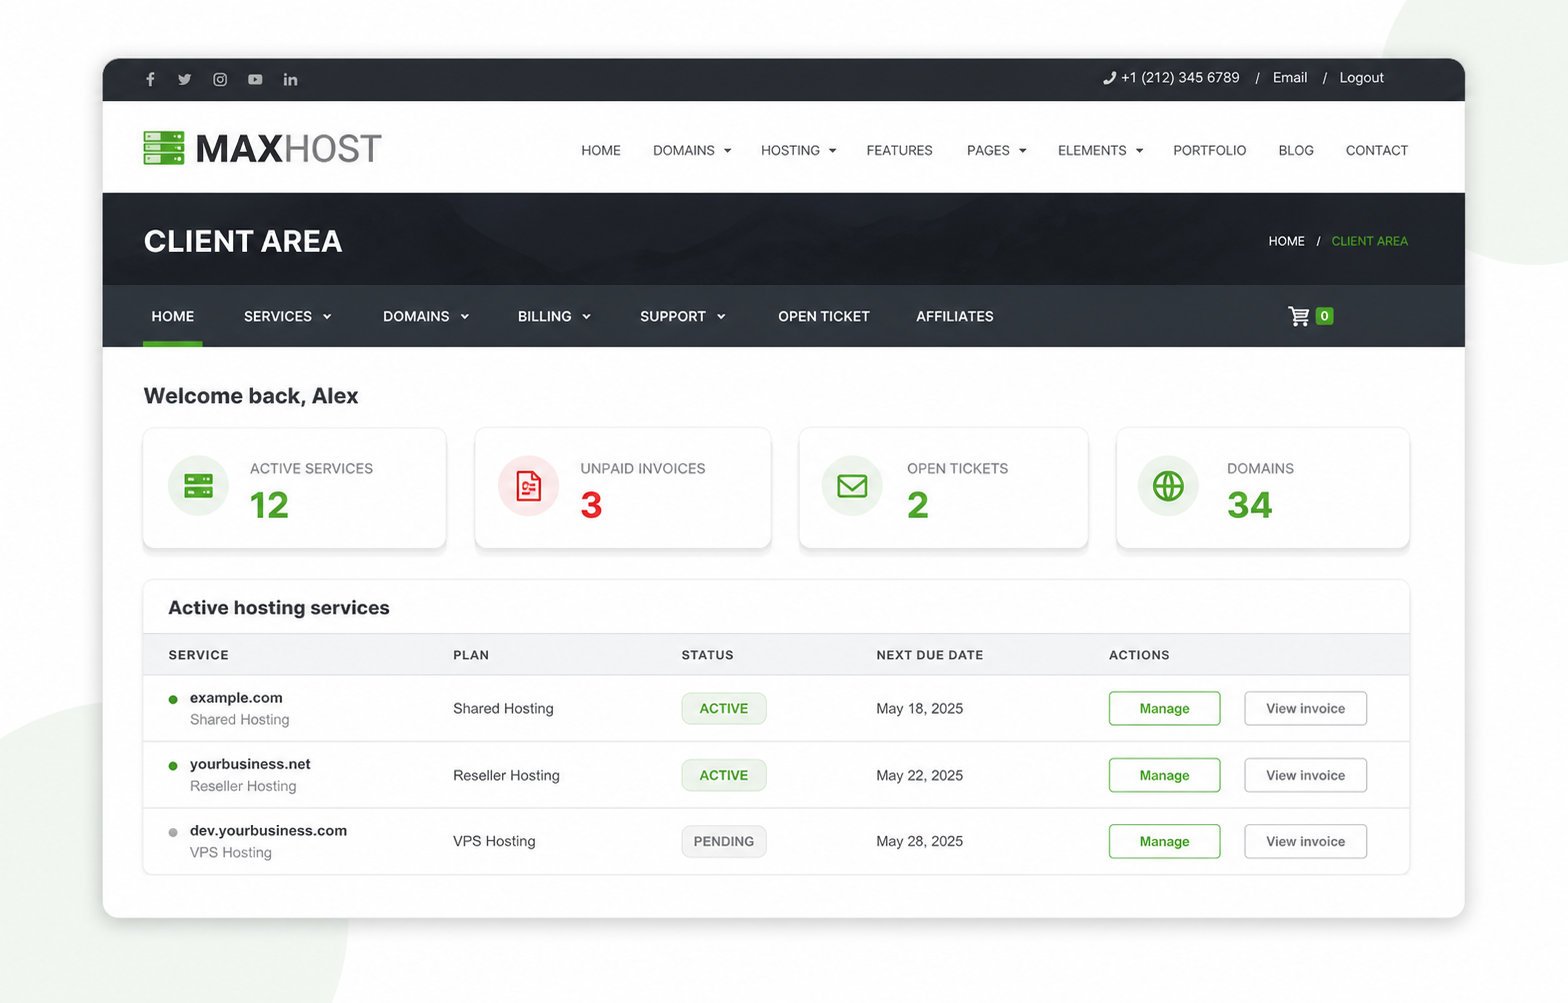Open the CONTACT menu item
The image size is (1568, 1003).
[x=1376, y=150]
